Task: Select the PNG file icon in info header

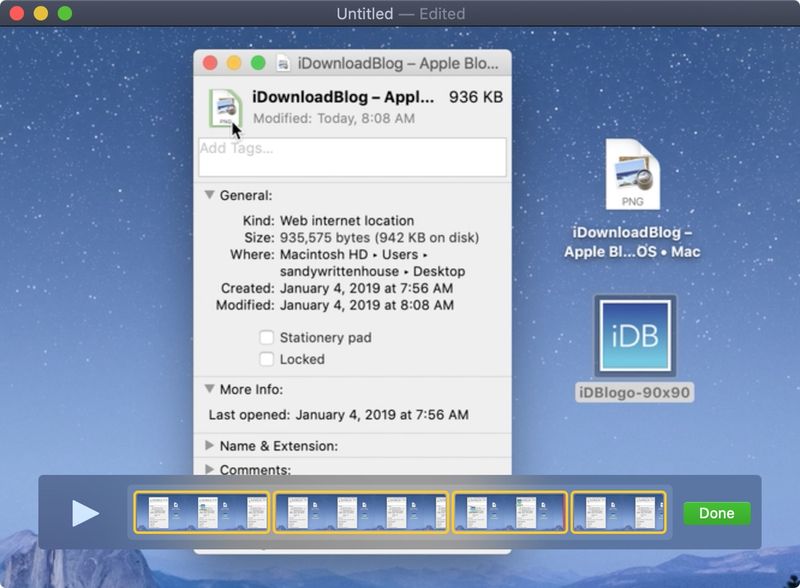Action: (225, 108)
